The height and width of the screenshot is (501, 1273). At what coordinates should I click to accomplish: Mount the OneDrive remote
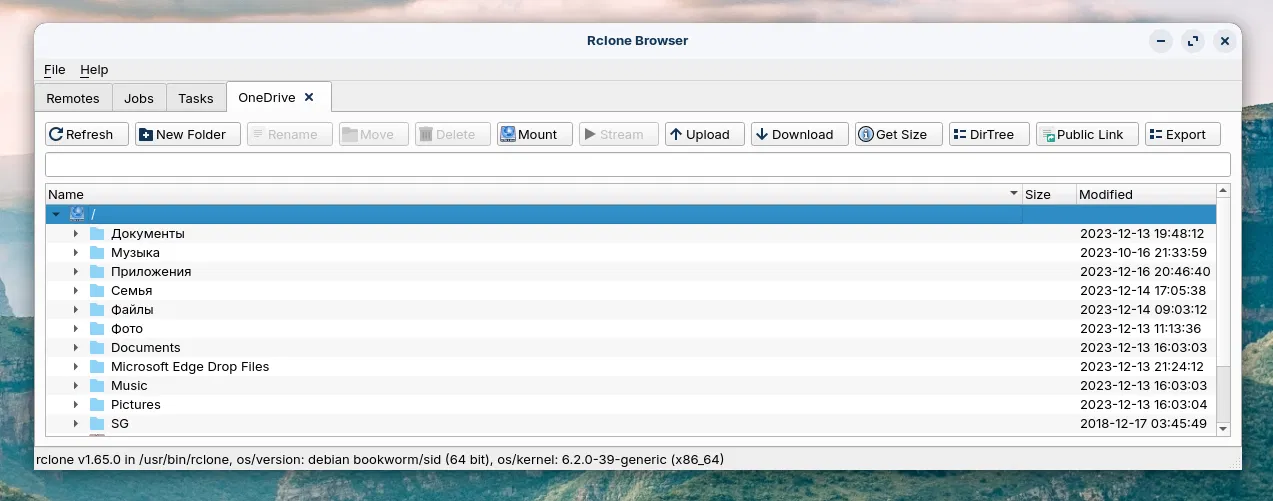535,134
